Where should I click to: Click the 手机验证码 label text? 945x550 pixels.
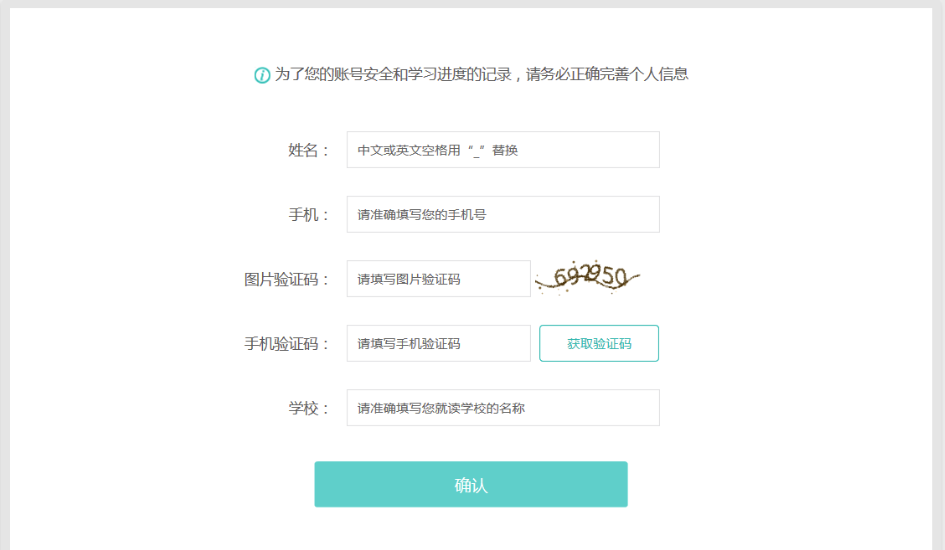[286, 343]
